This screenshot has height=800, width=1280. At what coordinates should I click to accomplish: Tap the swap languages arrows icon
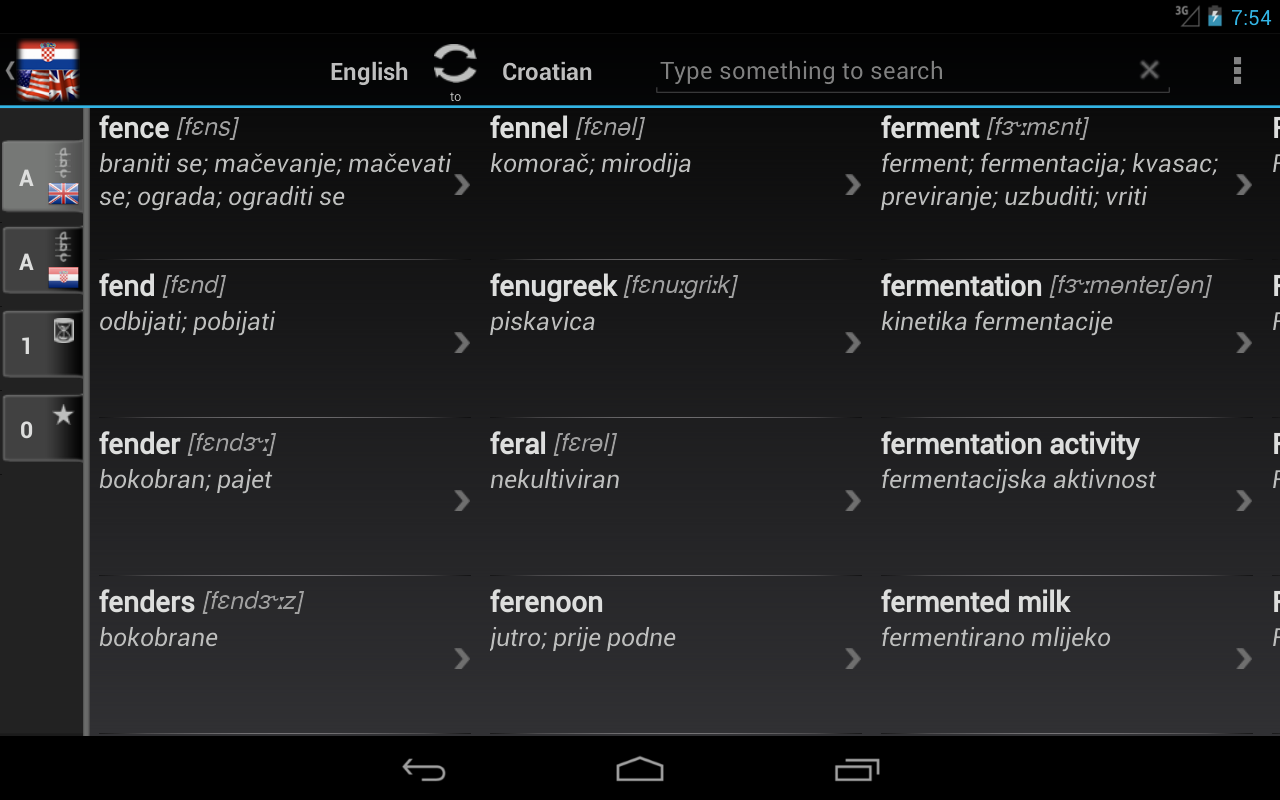[455, 65]
